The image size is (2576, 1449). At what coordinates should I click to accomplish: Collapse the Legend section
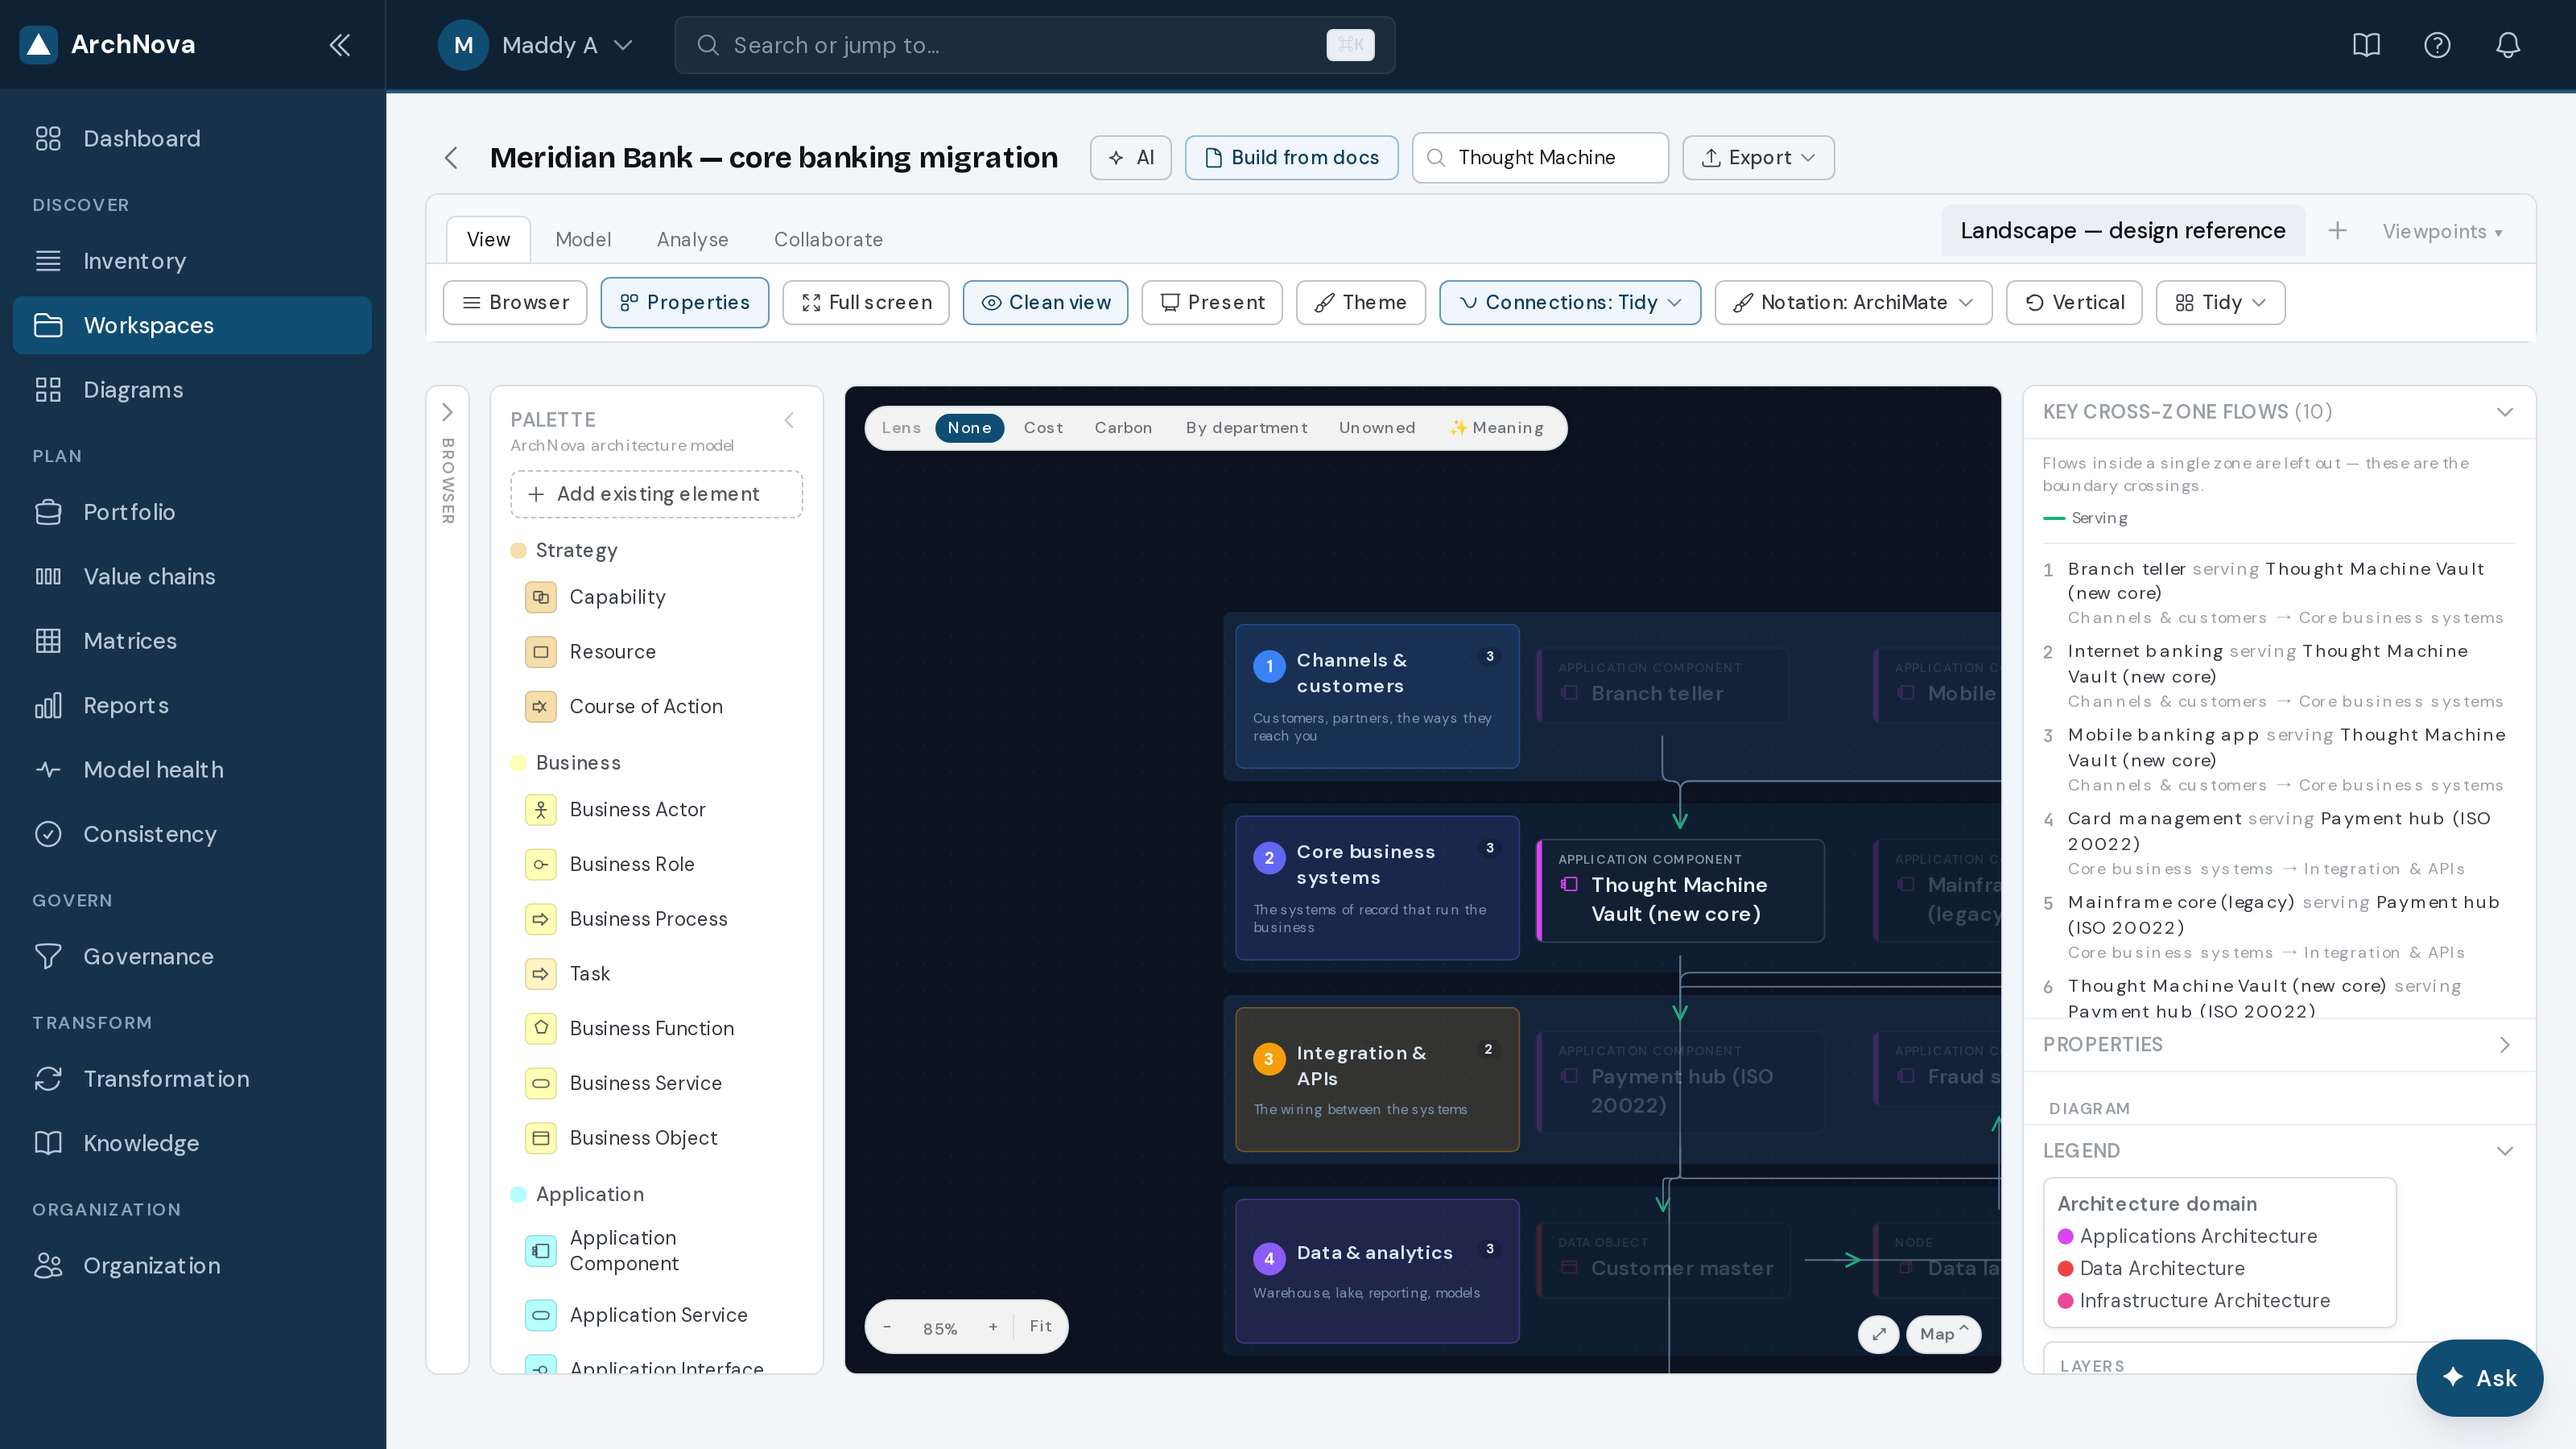pos(2505,1151)
